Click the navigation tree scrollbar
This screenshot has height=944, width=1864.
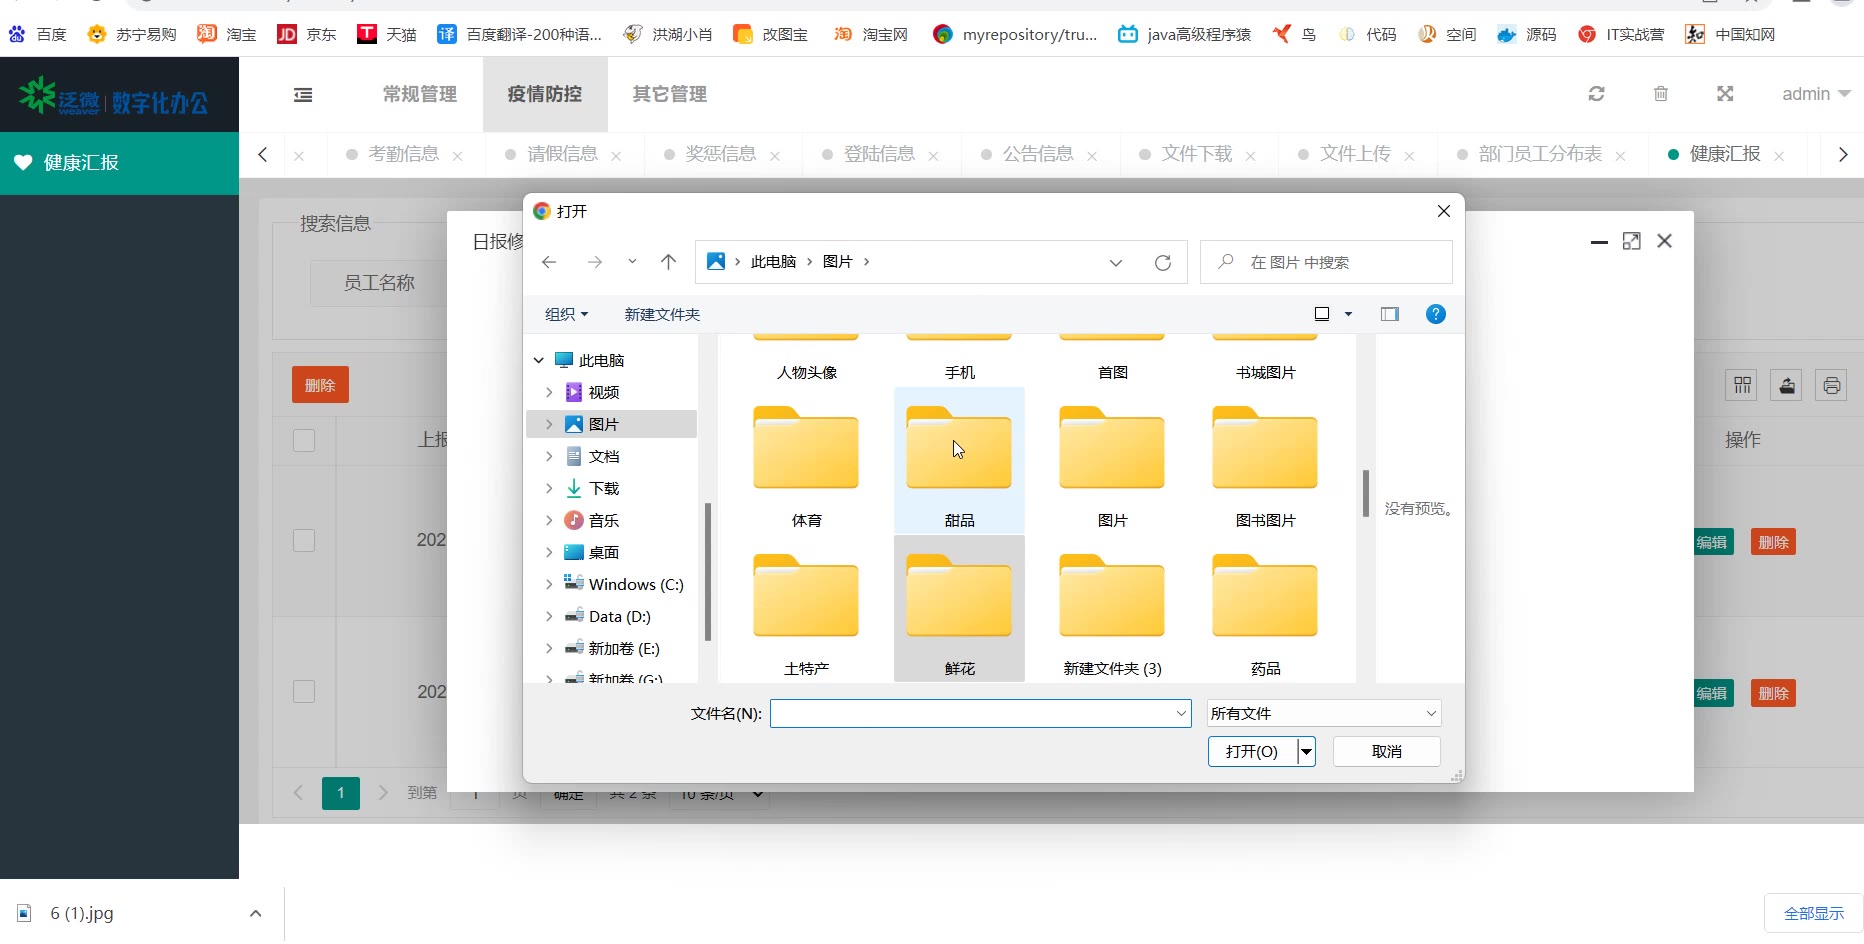[708, 572]
